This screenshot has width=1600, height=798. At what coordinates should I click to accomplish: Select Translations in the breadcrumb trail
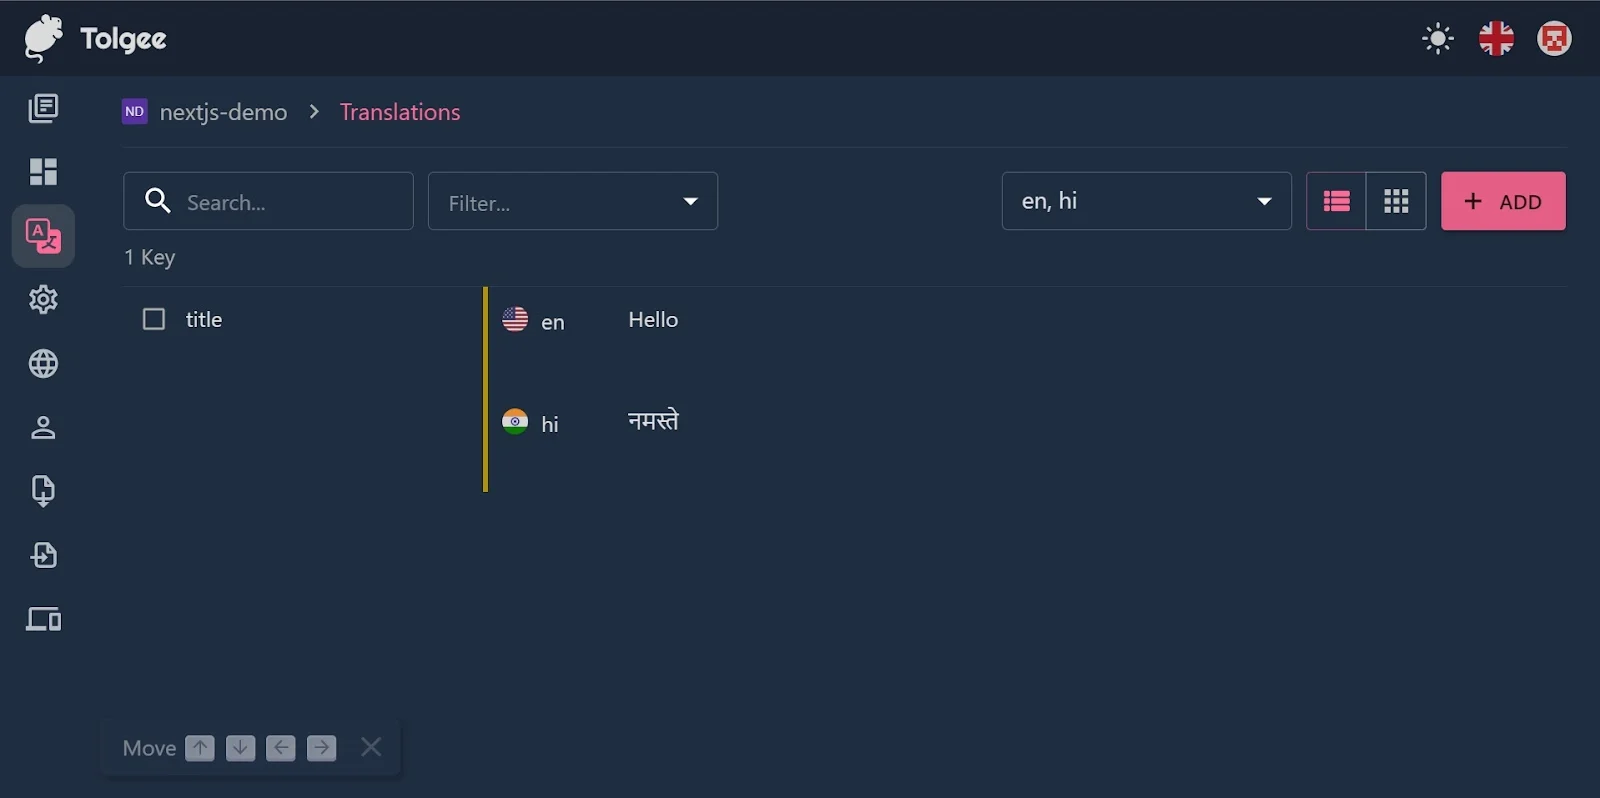click(x=399, y=112)
